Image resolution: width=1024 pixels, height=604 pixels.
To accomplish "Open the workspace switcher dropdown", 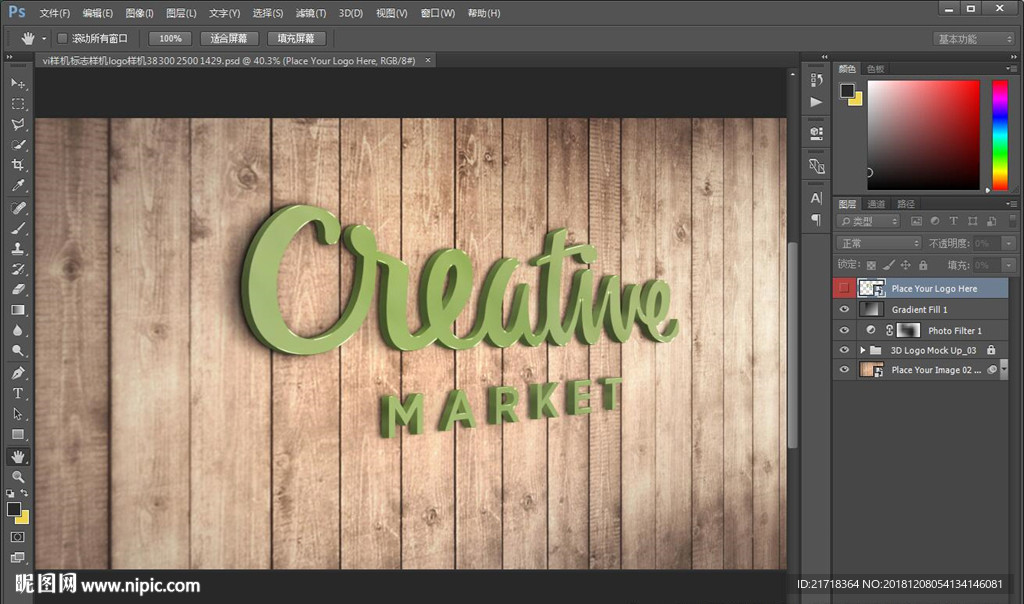I will pos(973,39).
